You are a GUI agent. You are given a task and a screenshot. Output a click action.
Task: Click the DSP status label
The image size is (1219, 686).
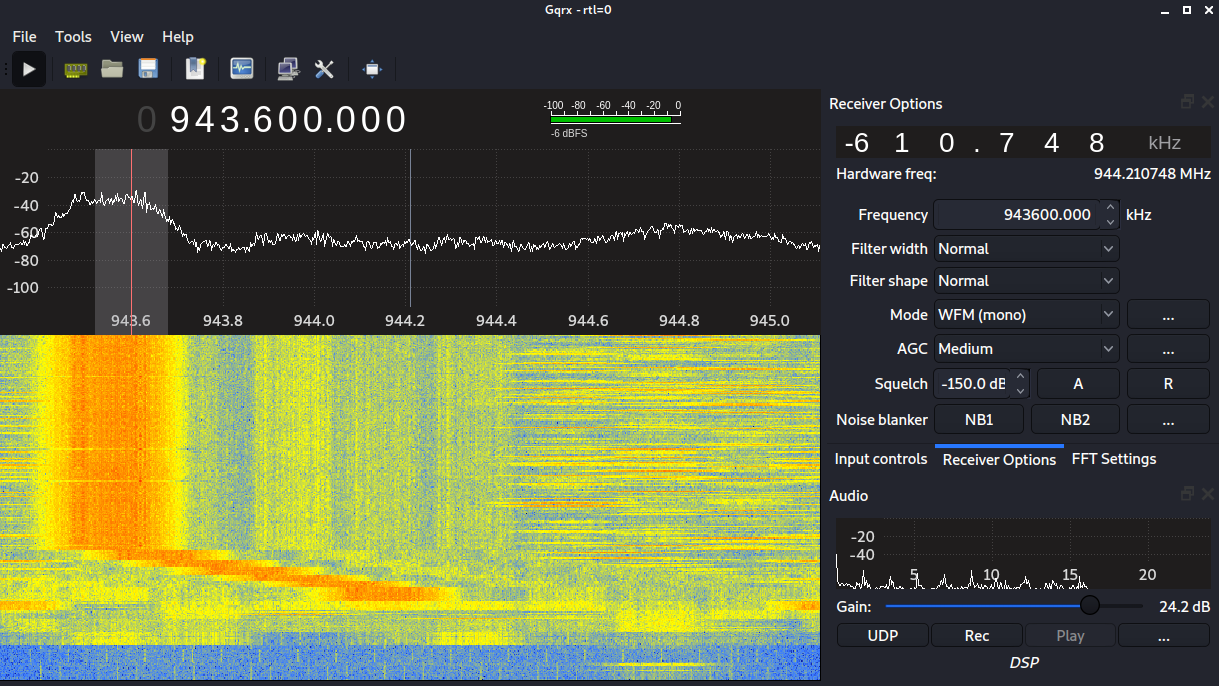click(1023, 662)
